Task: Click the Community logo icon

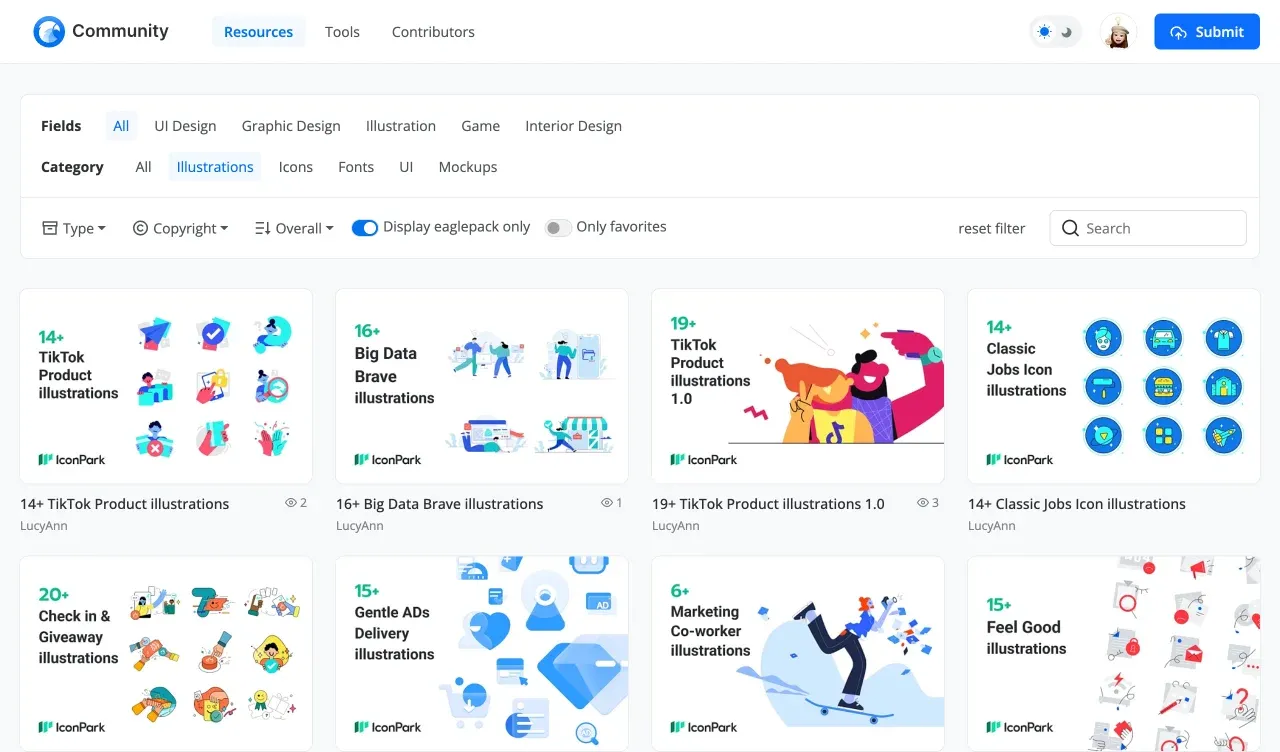Action: (x=49, y=32)
